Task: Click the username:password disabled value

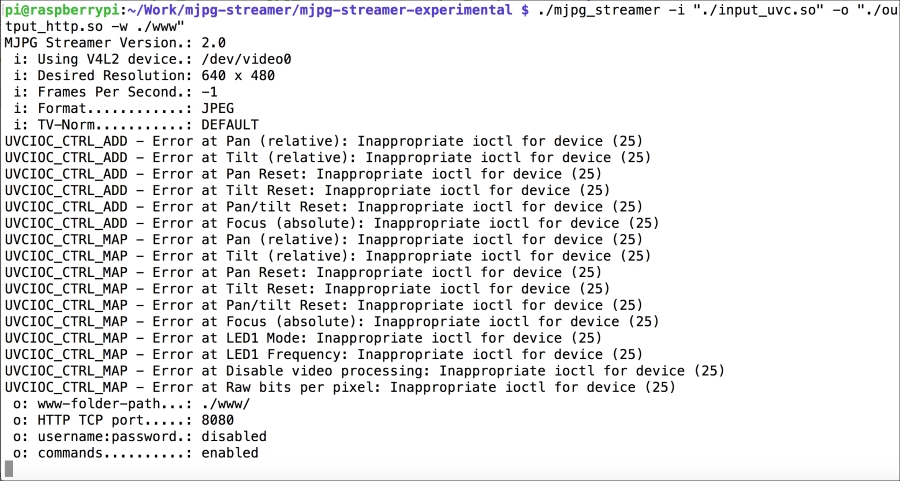Action: 234,437
